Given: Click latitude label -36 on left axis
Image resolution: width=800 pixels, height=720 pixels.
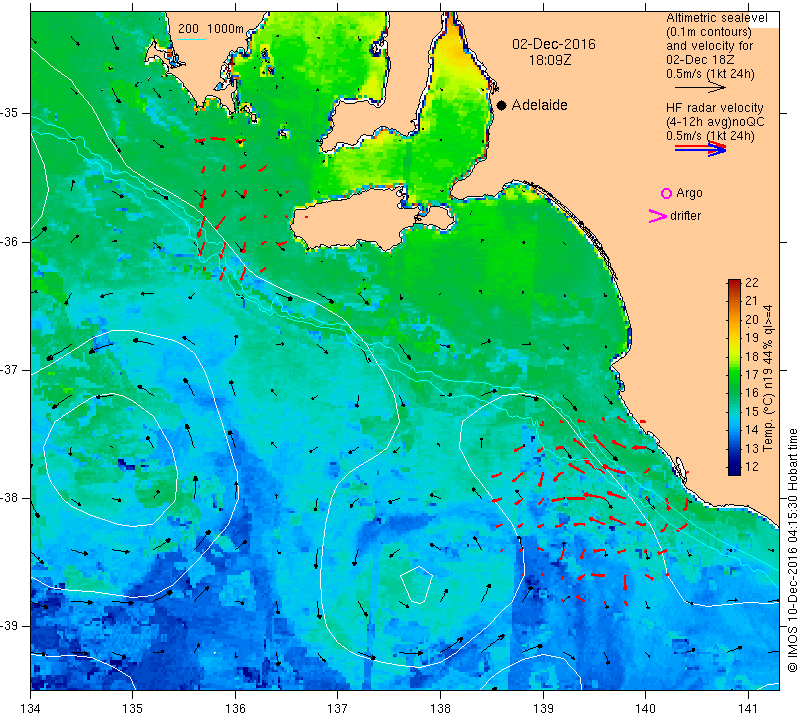Looking at the screenshot, I should coord(10,241).
